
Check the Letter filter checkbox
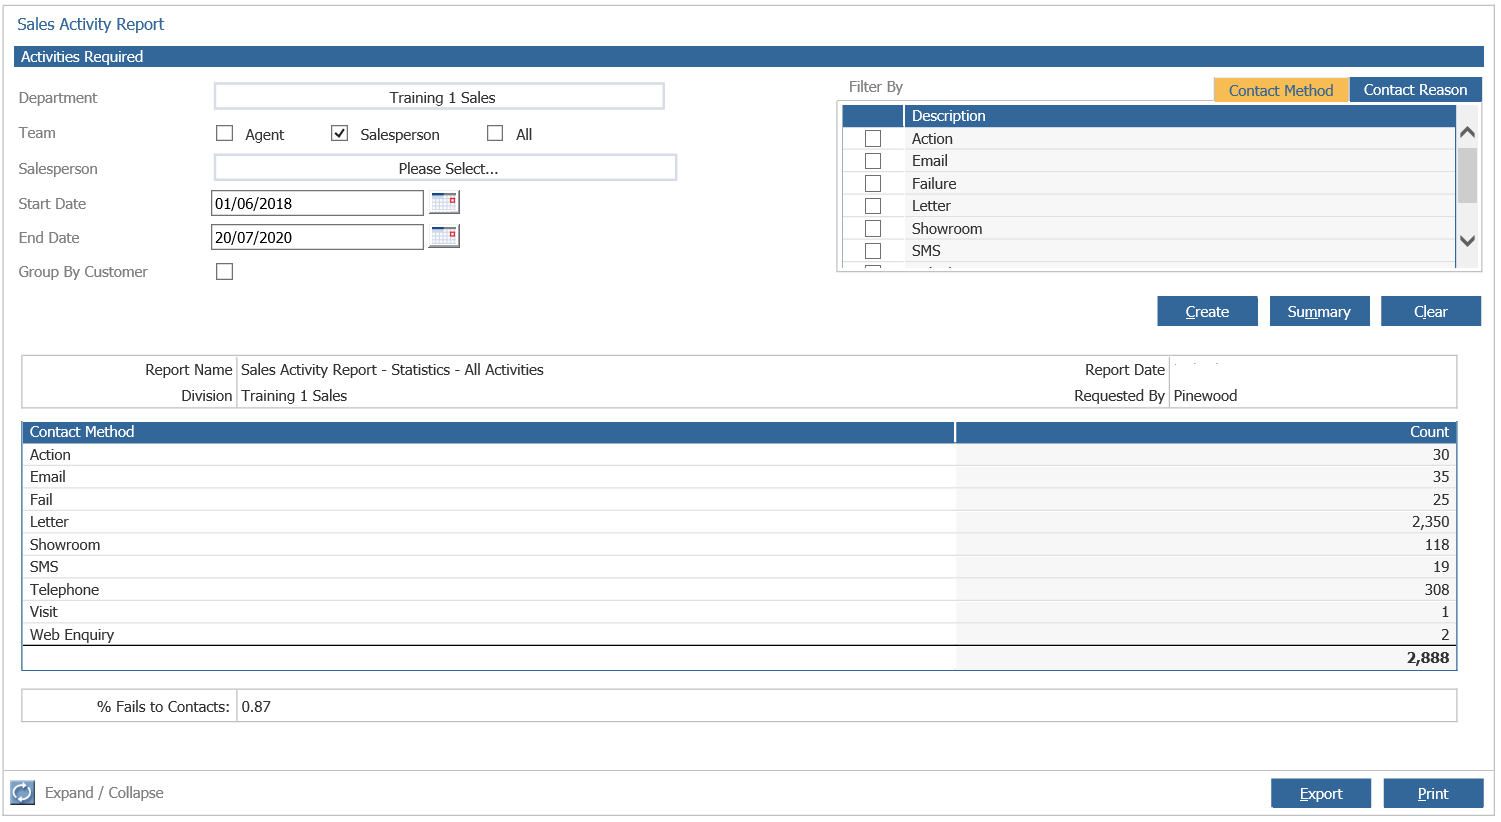873,206
